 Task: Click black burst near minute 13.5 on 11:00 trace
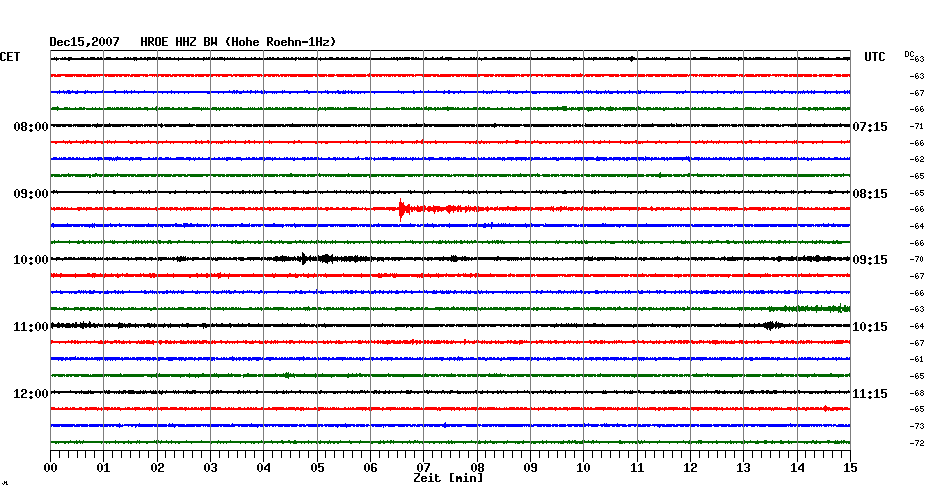[x=771, y=325]
